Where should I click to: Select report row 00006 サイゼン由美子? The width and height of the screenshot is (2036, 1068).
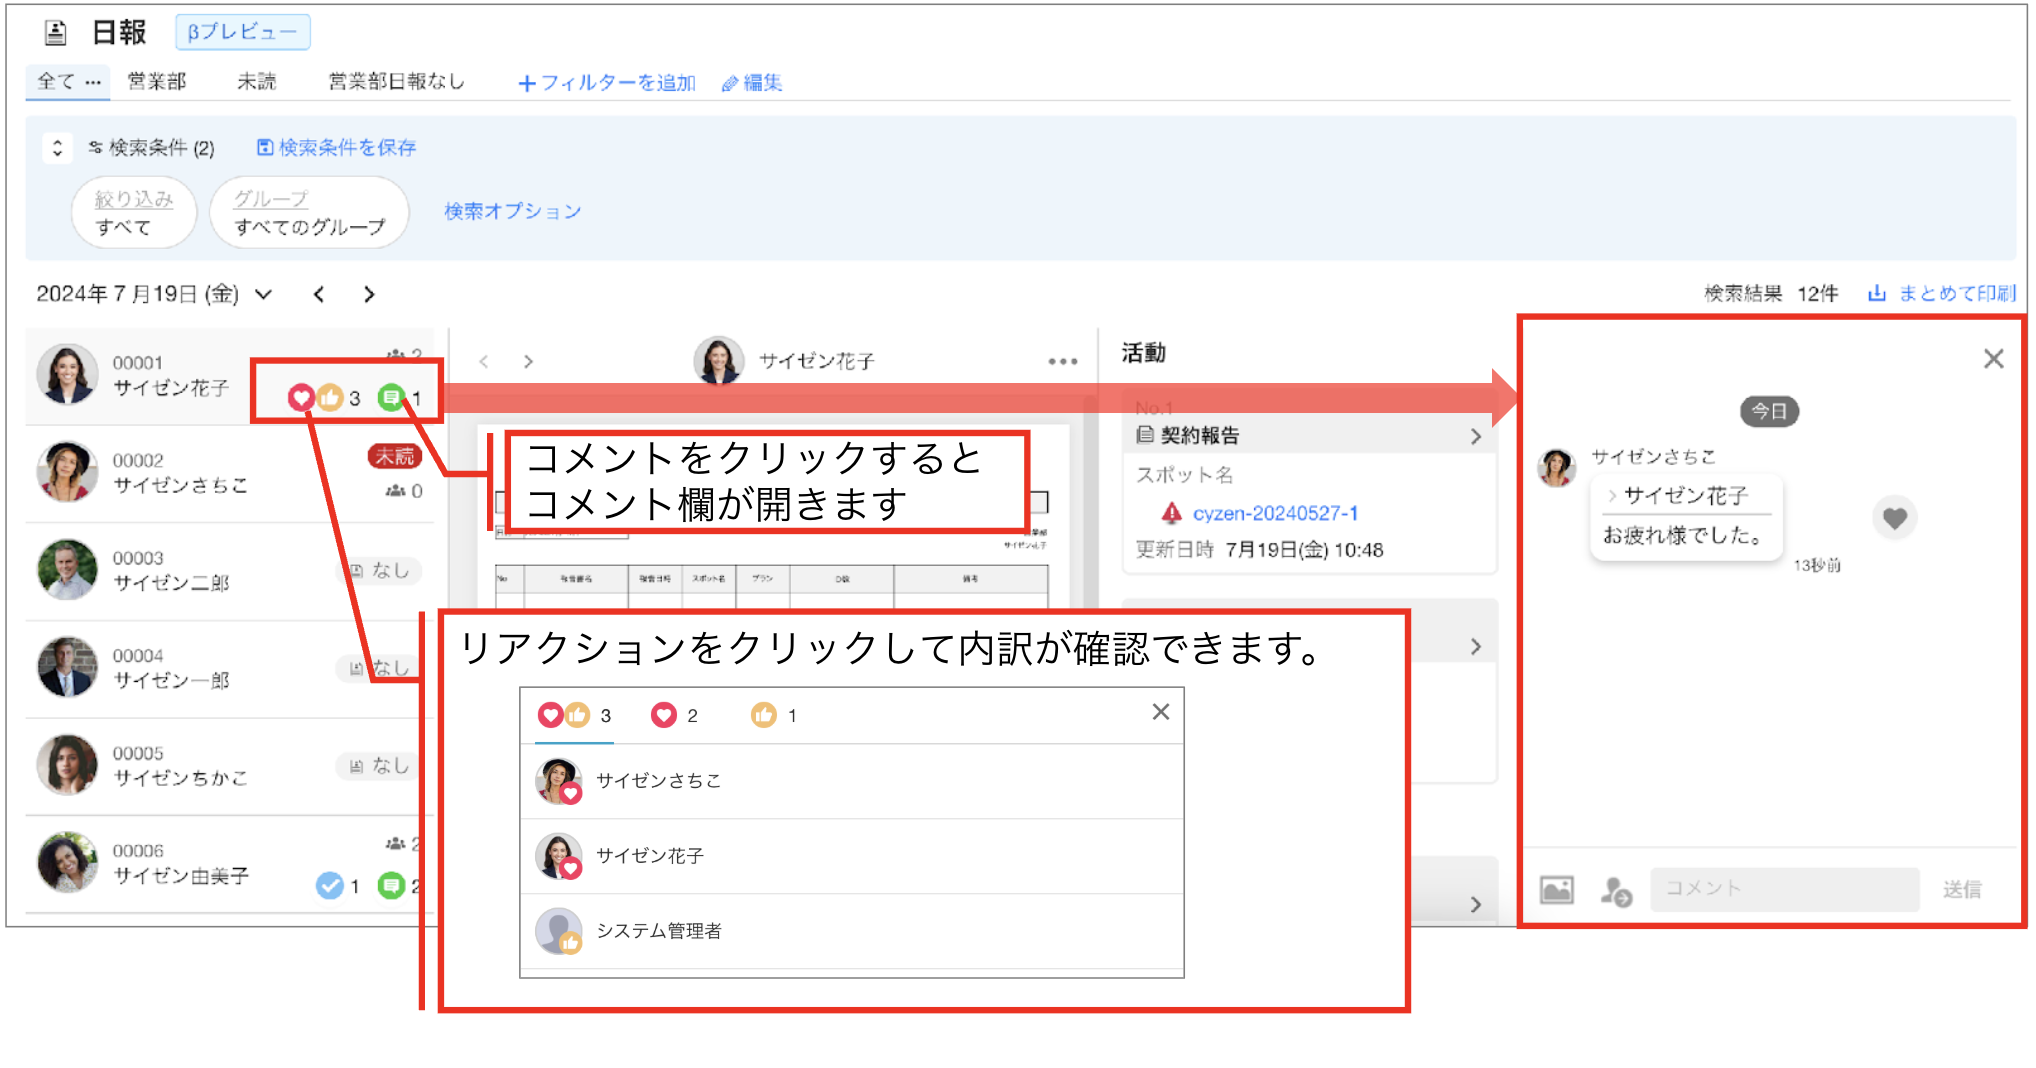point(230,863)
